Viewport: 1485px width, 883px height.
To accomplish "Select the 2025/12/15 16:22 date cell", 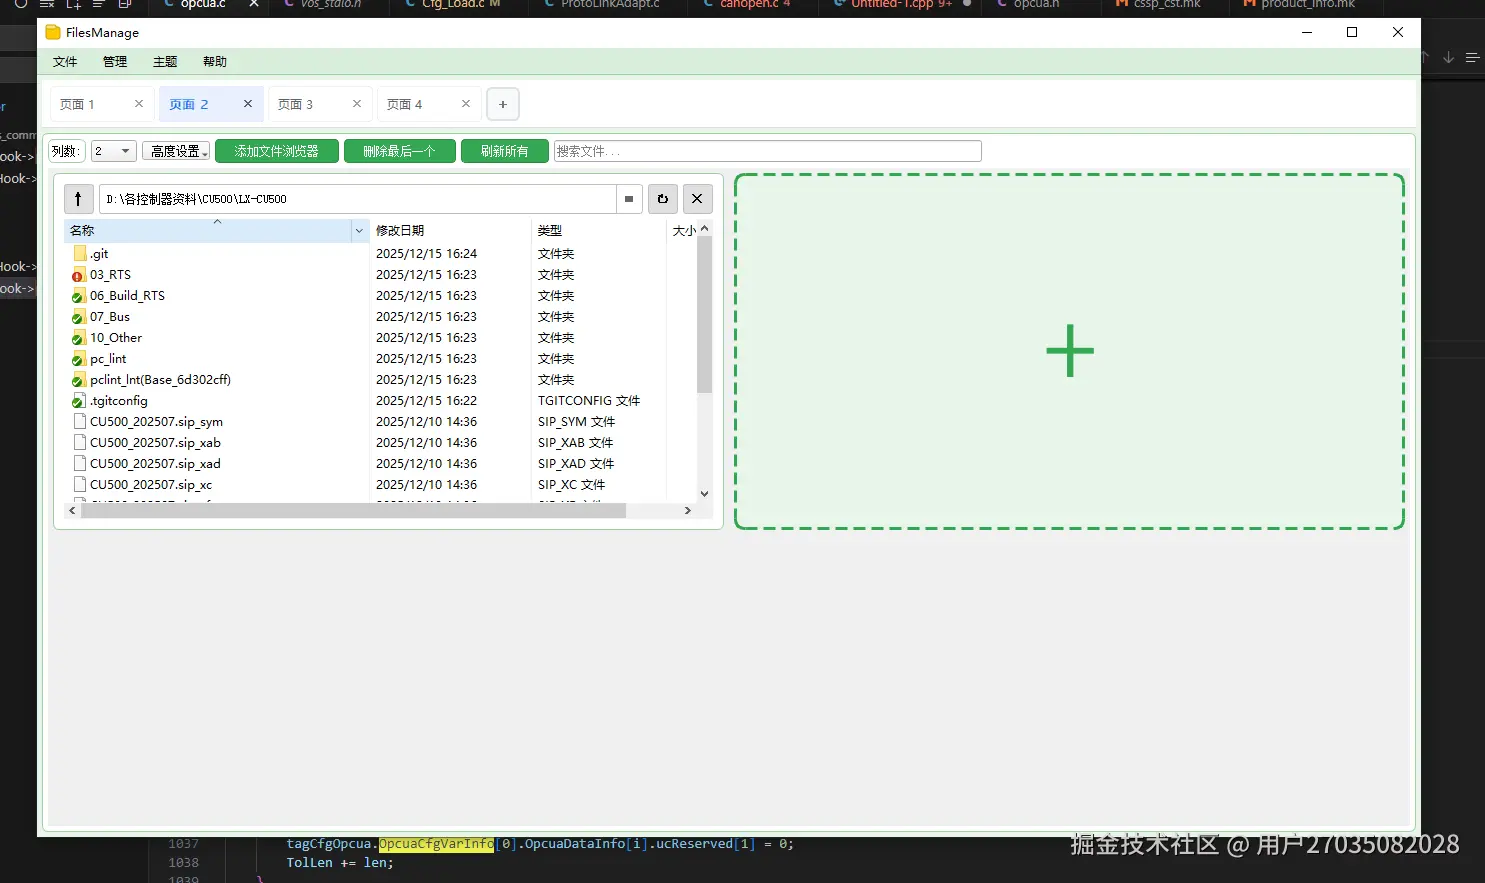I will pos(426,401).
